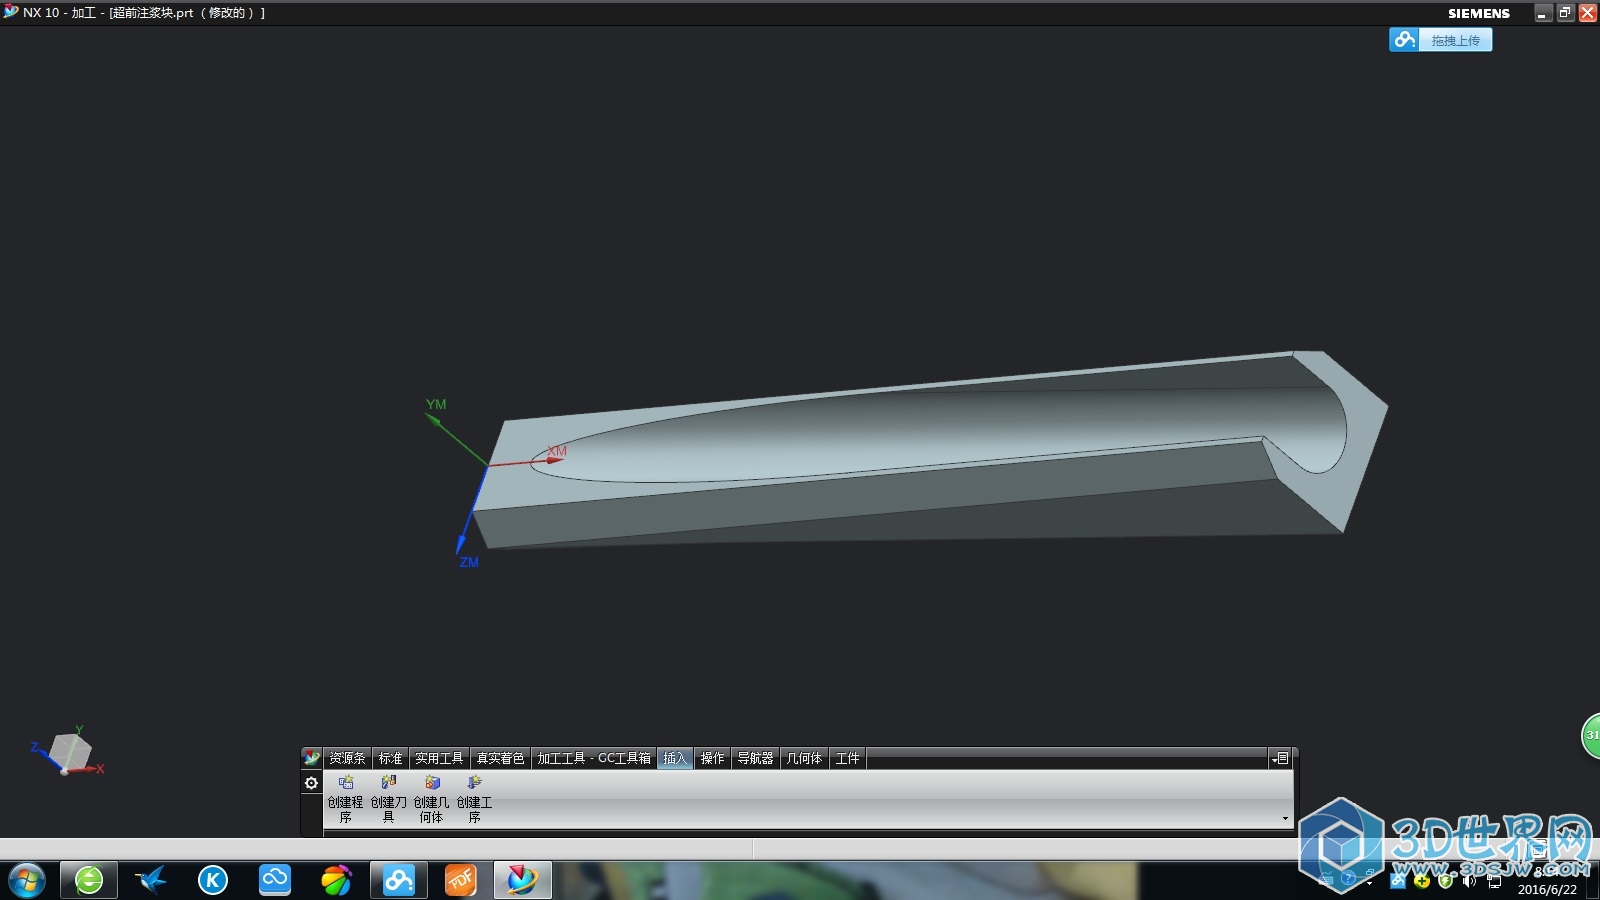Screen dimensions: 1600x900
Task: Switch to the 工件 tab
Action: (847, 759)
